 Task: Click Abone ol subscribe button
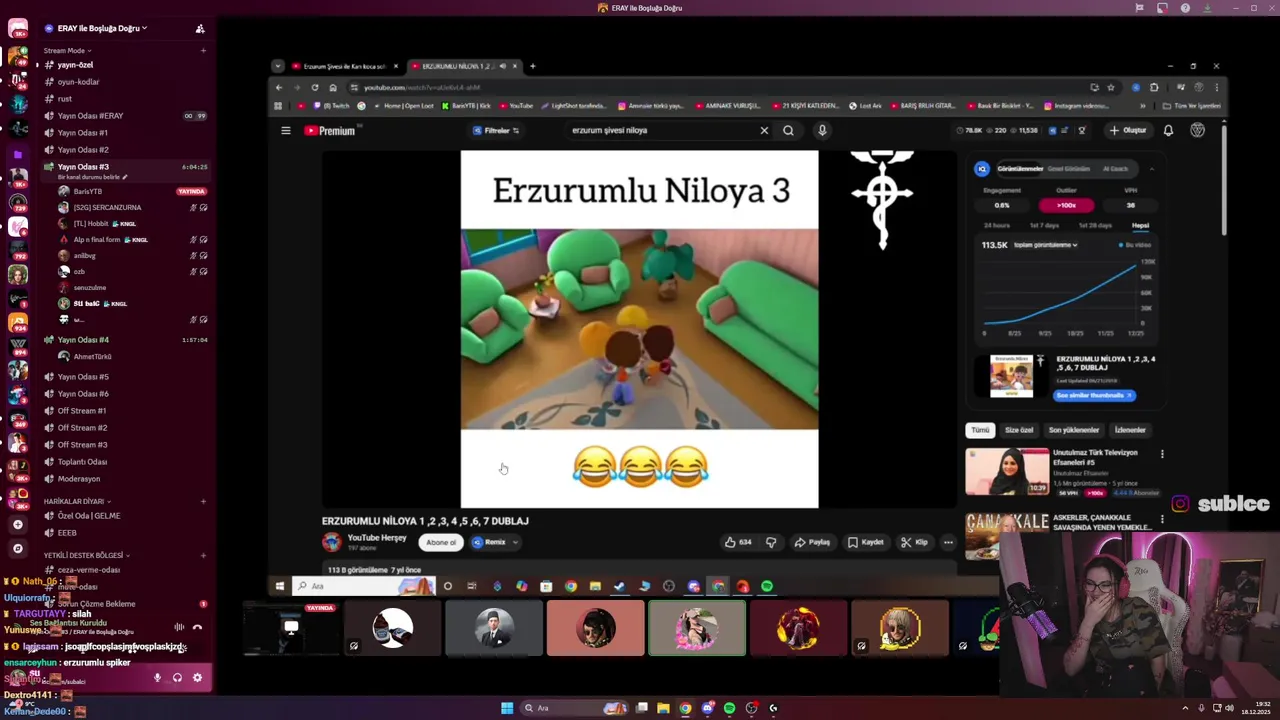pyautogui.click(x=441, y=542)
